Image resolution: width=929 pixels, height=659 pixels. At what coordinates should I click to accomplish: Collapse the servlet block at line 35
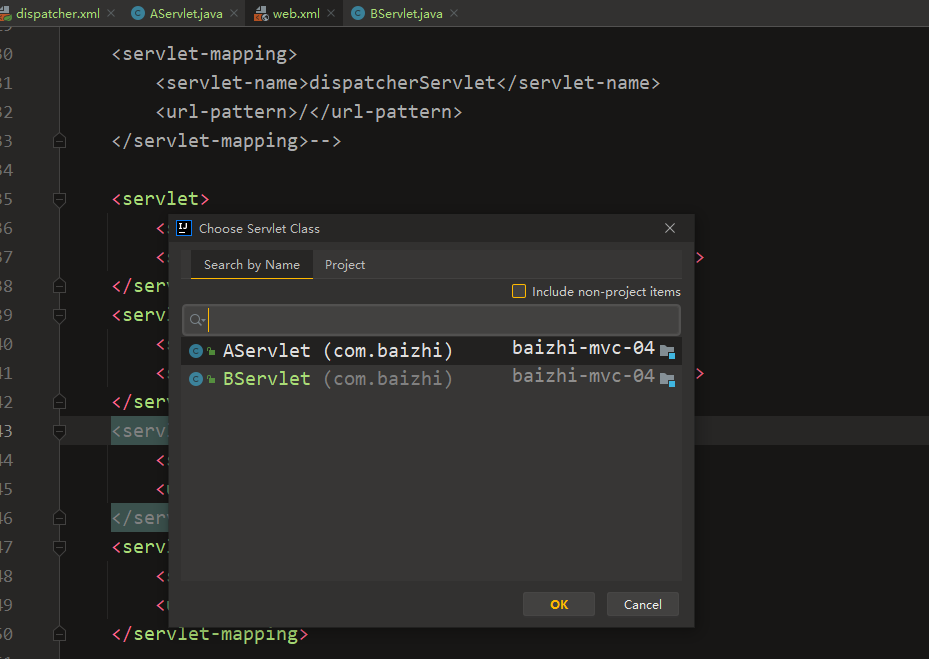[59, 199]
